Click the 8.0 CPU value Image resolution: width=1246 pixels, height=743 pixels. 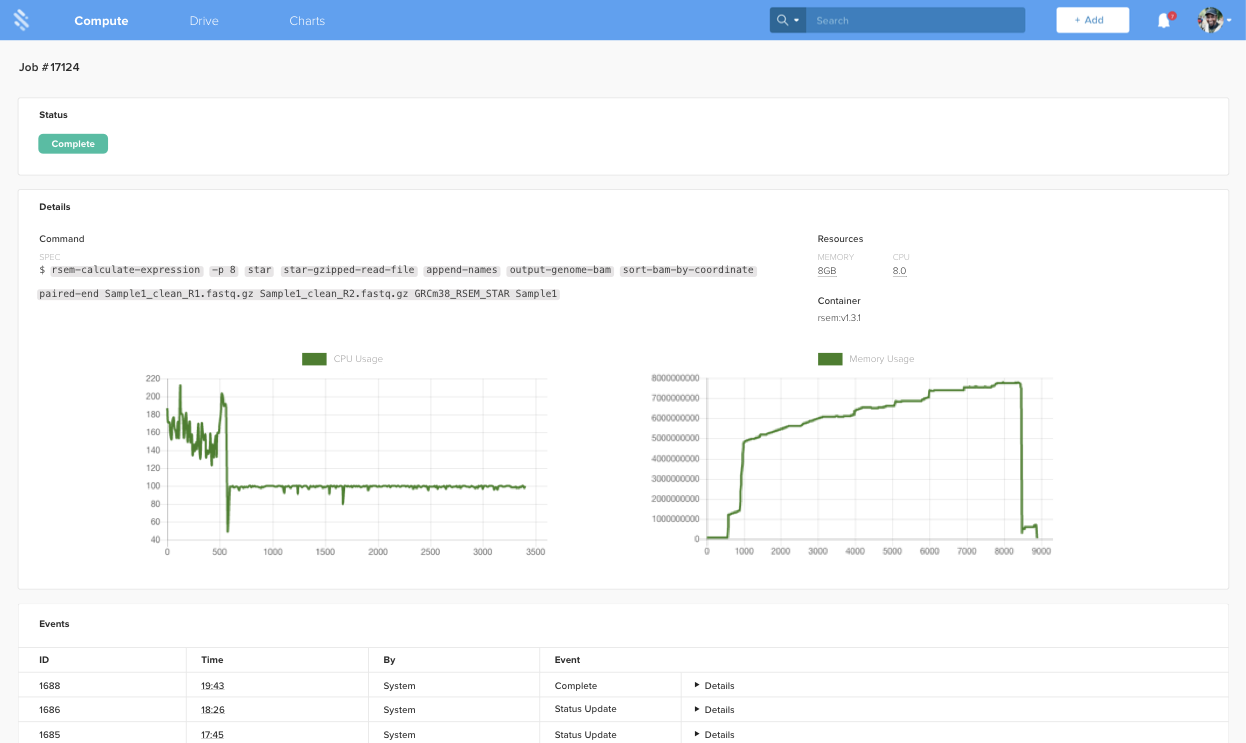coord(899,271)
